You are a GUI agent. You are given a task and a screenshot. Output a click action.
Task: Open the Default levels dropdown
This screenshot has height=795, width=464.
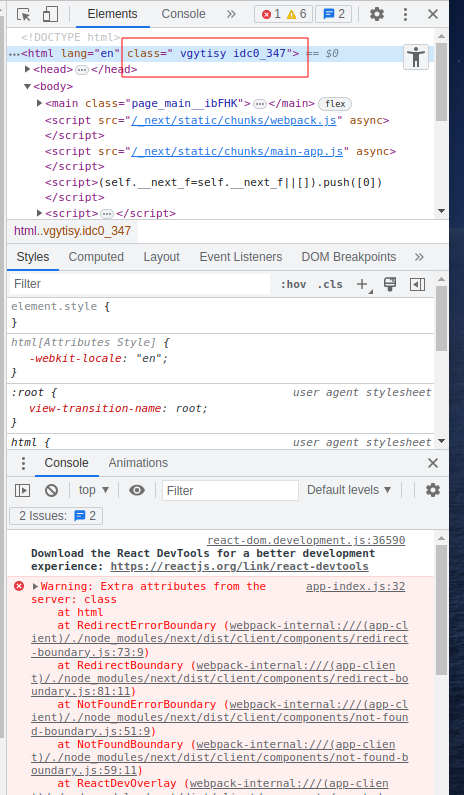[349, 490]
